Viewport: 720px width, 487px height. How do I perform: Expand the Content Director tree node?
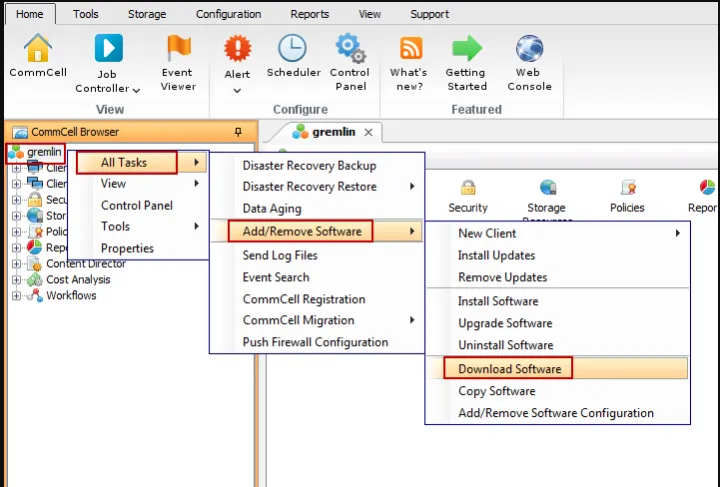[16, 263]
